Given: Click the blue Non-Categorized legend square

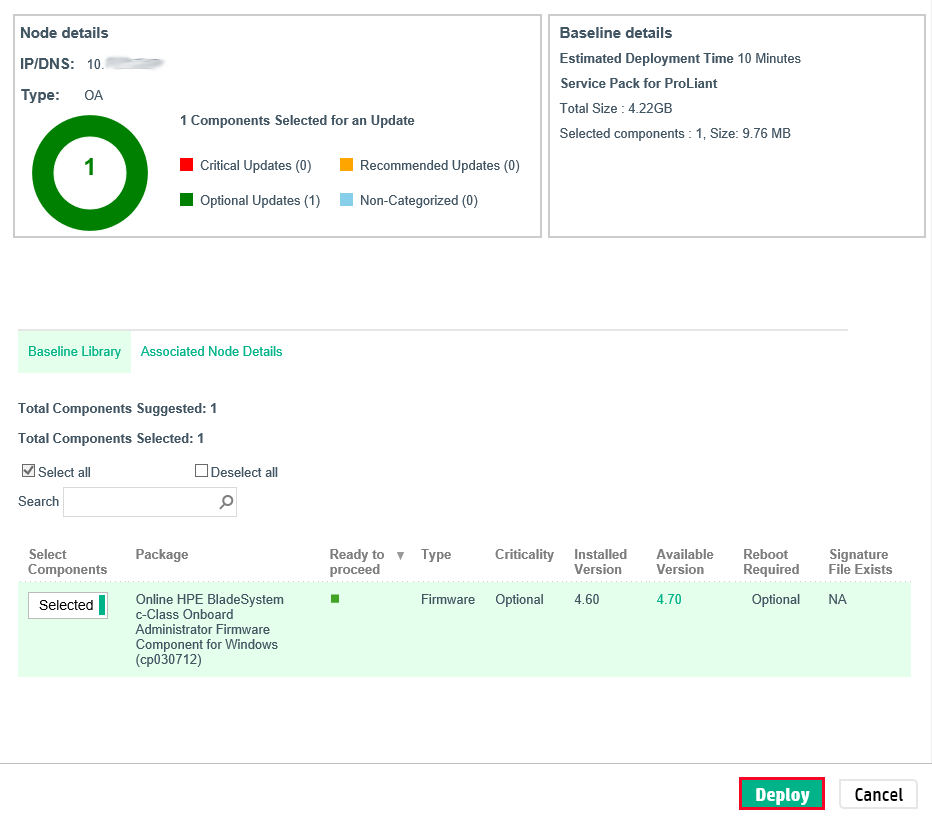Looking at the screenshot, I should [x=347, y=199].
